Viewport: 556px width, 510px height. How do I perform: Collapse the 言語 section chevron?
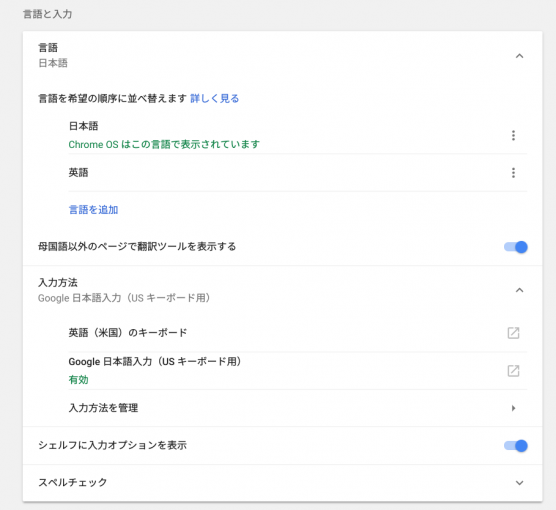[519, 56]
